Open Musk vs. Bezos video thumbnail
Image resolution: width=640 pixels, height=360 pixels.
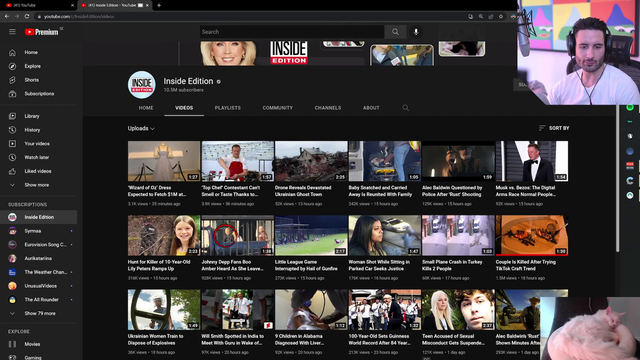tap(531, 161)
